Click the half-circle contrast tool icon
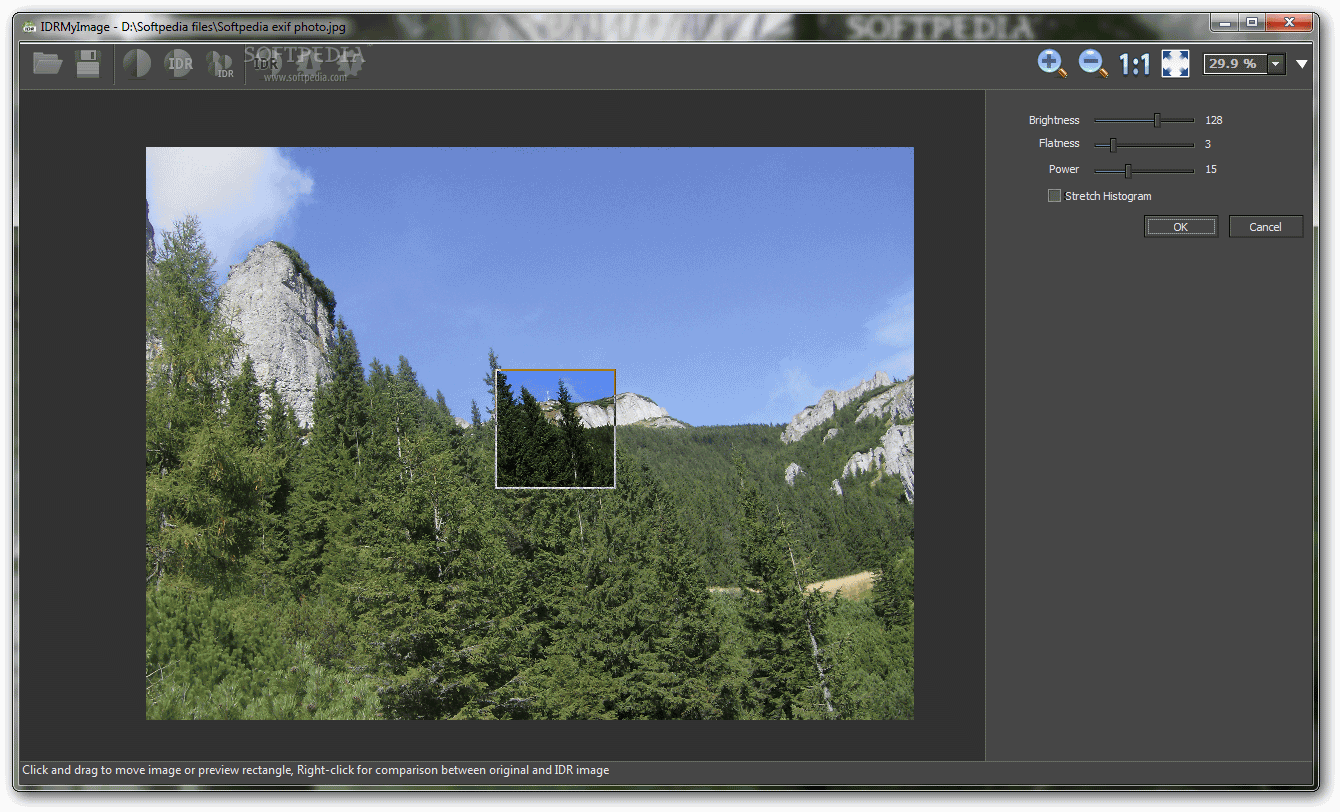1340x812 pixels. [136, 65]
